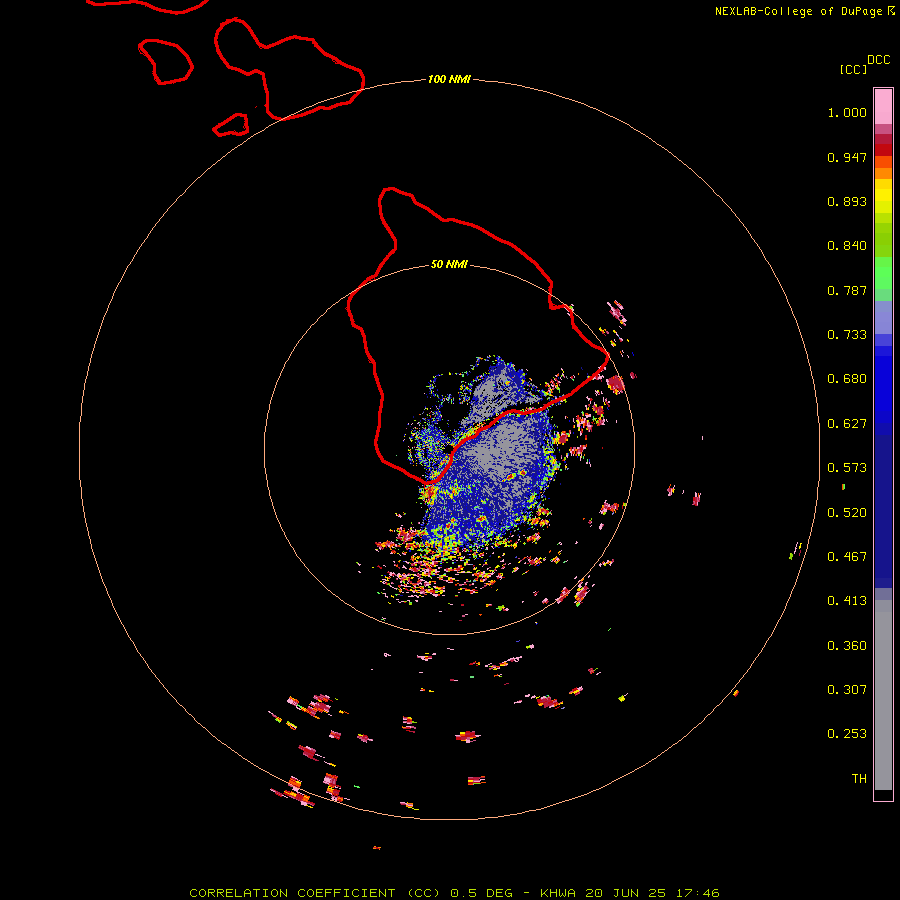Pick the bright green color bar segment

click(883, 273)
